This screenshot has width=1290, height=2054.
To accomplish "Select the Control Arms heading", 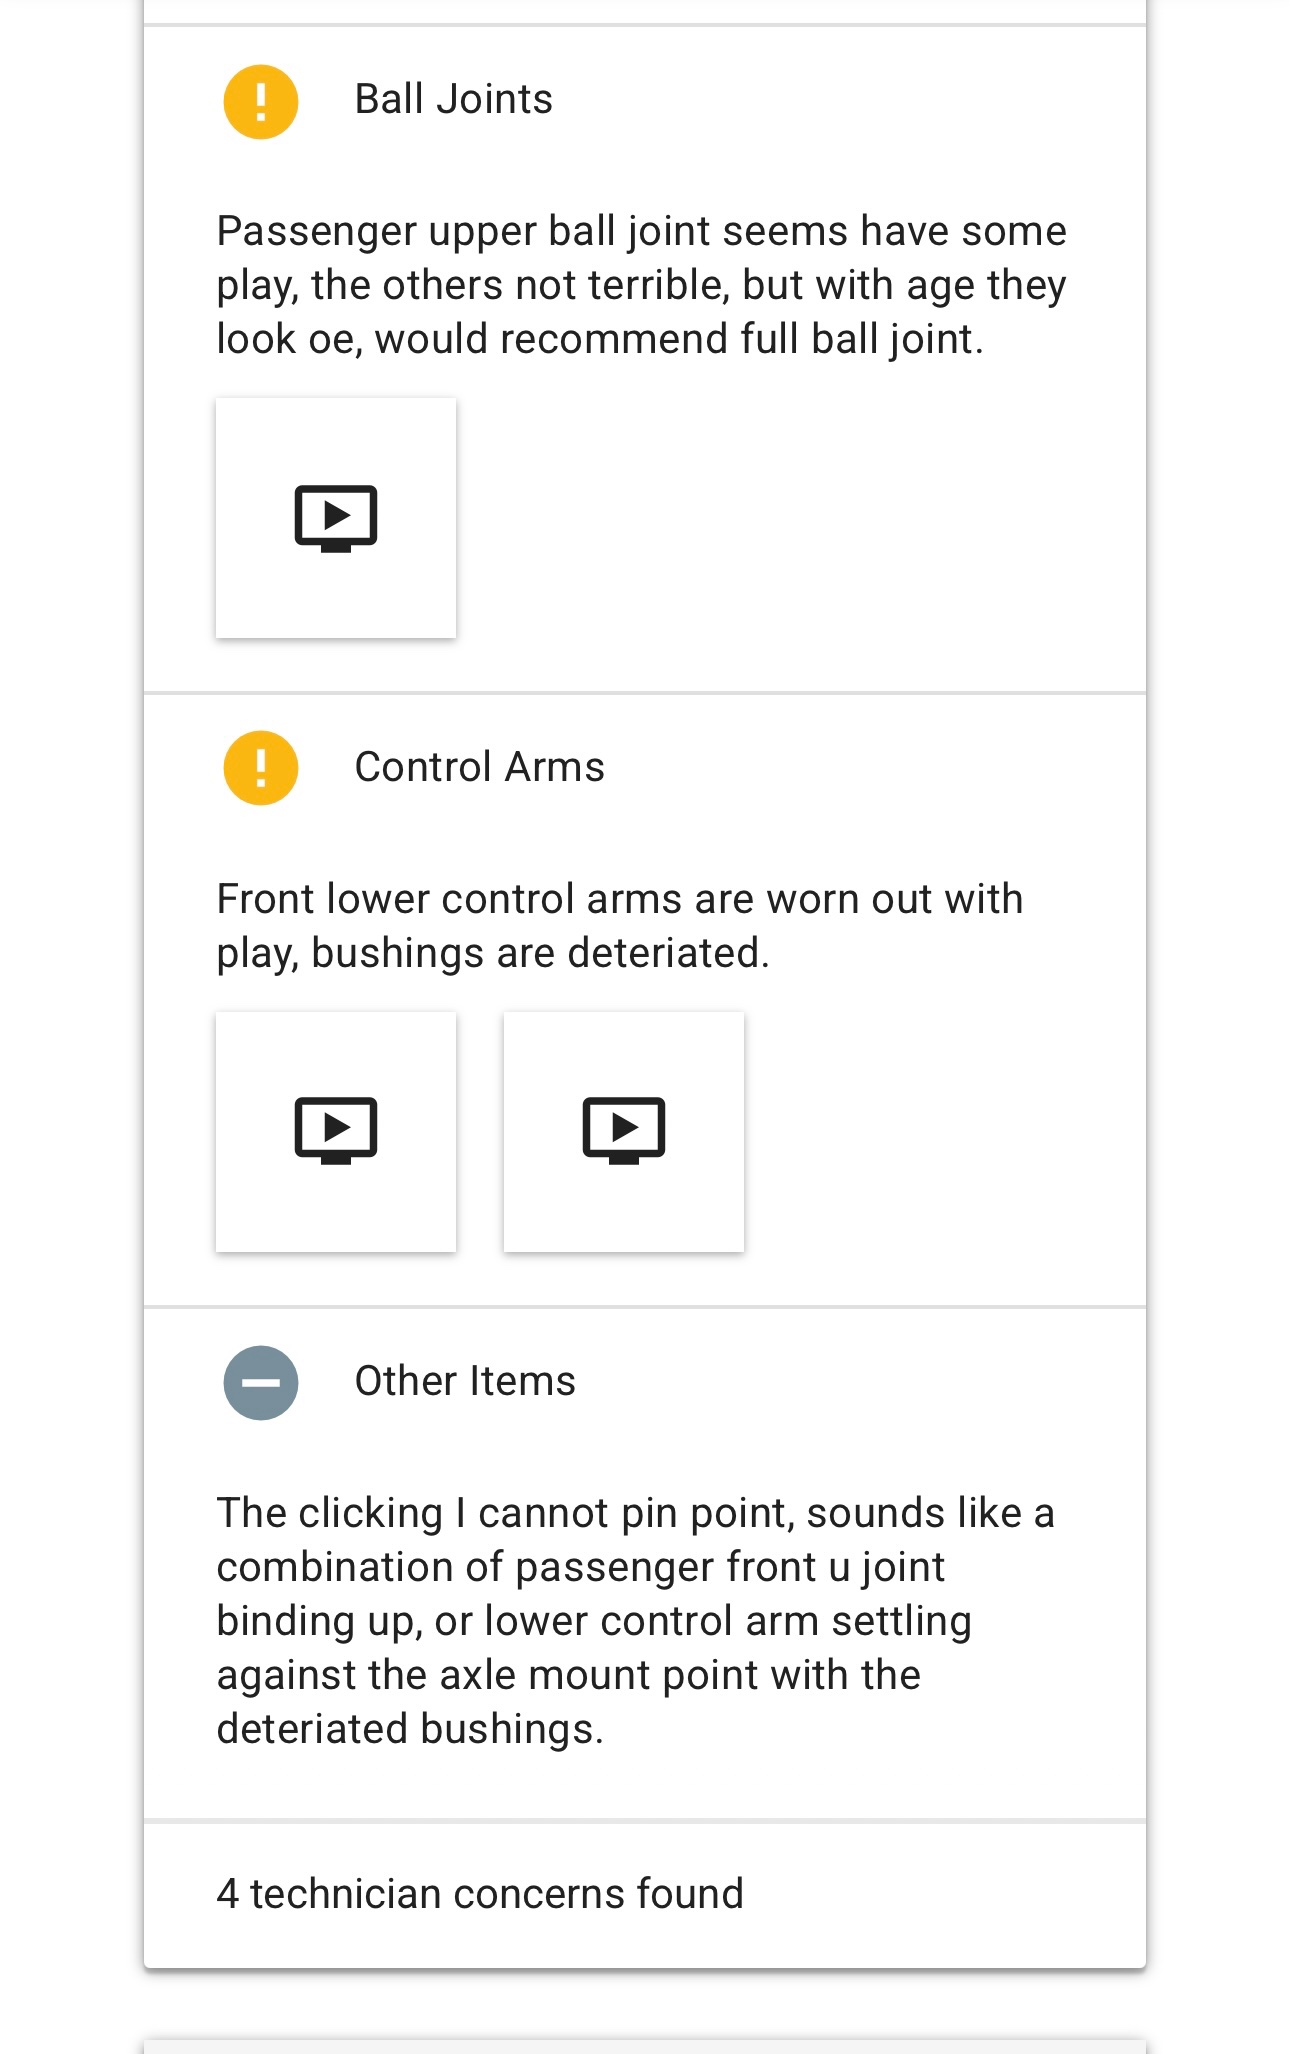I will point(479,767).
